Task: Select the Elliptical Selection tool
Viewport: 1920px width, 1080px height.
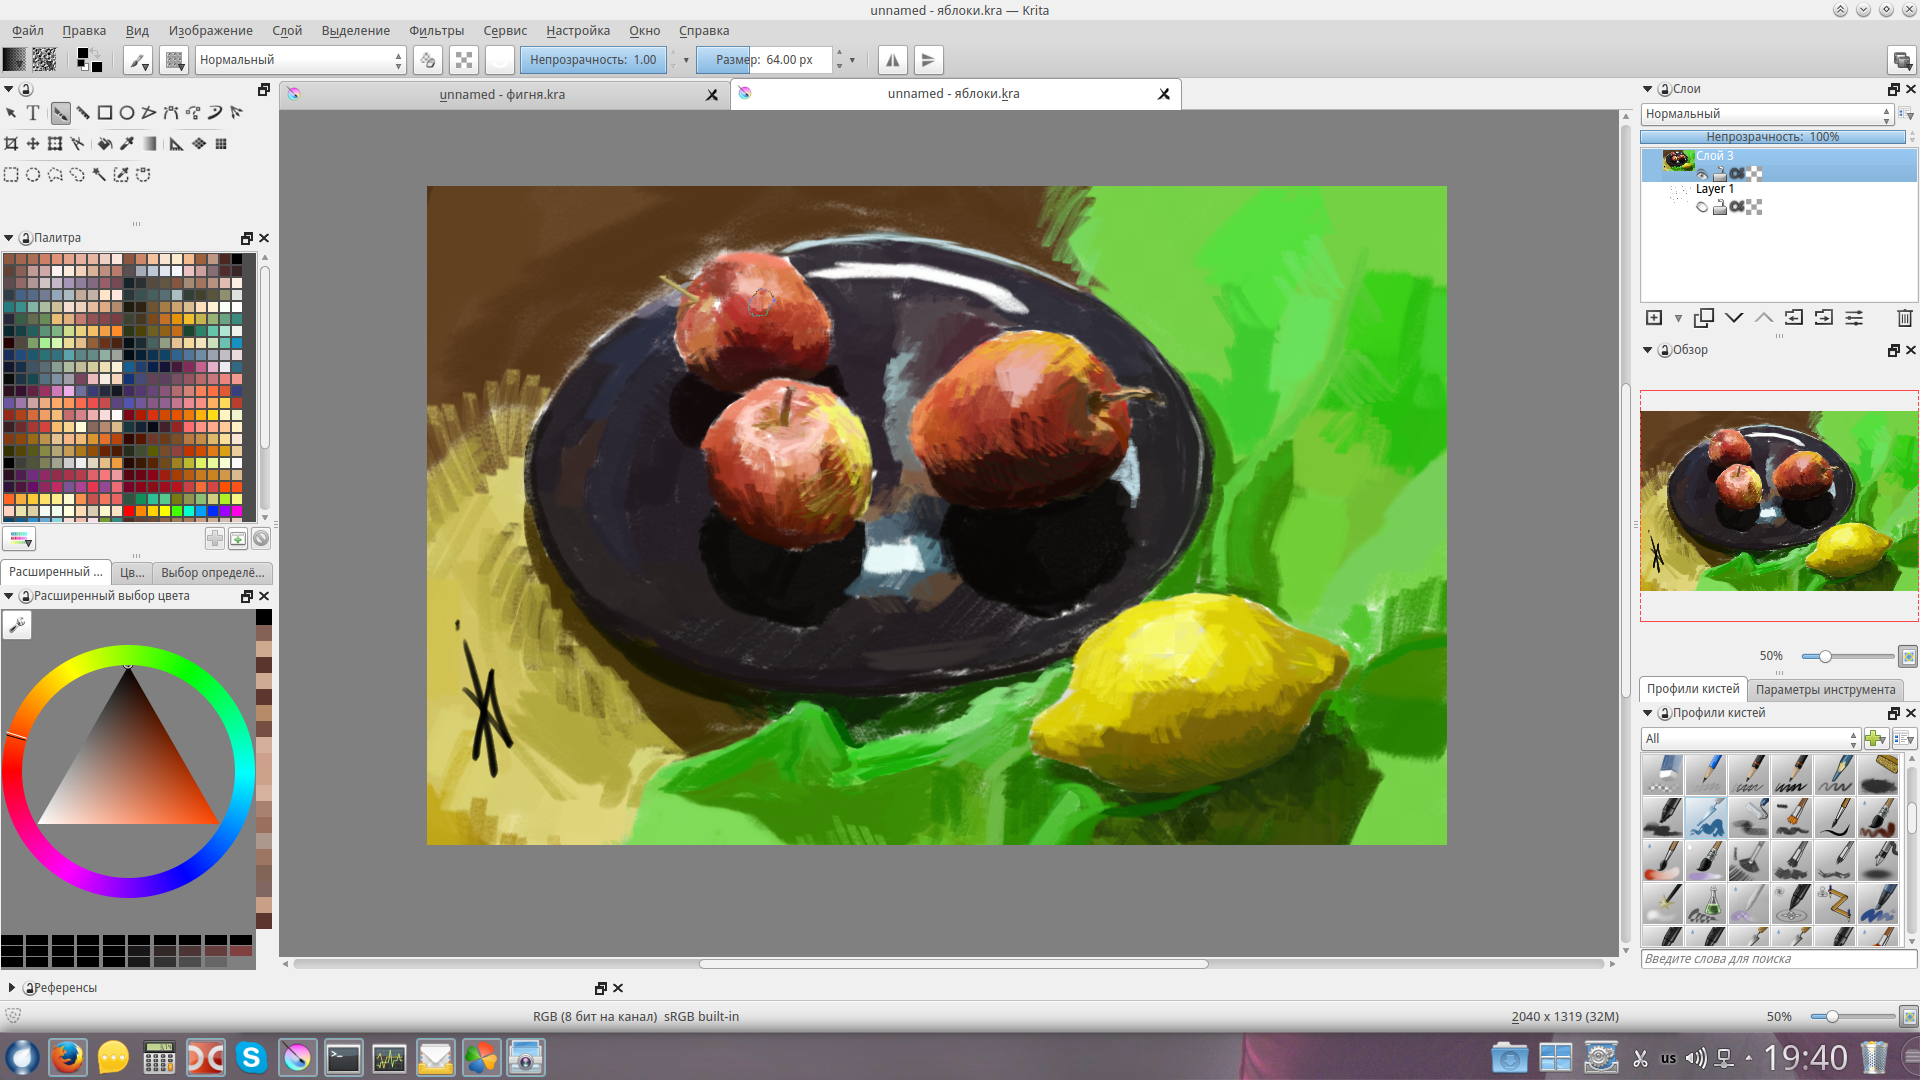Action: (x=33, y=175)
